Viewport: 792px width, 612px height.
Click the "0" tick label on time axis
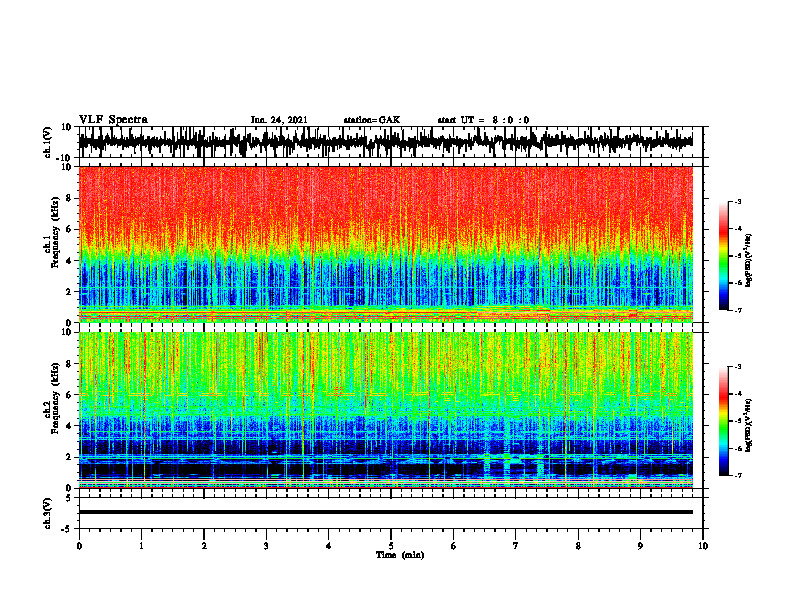tap(79, 546)
